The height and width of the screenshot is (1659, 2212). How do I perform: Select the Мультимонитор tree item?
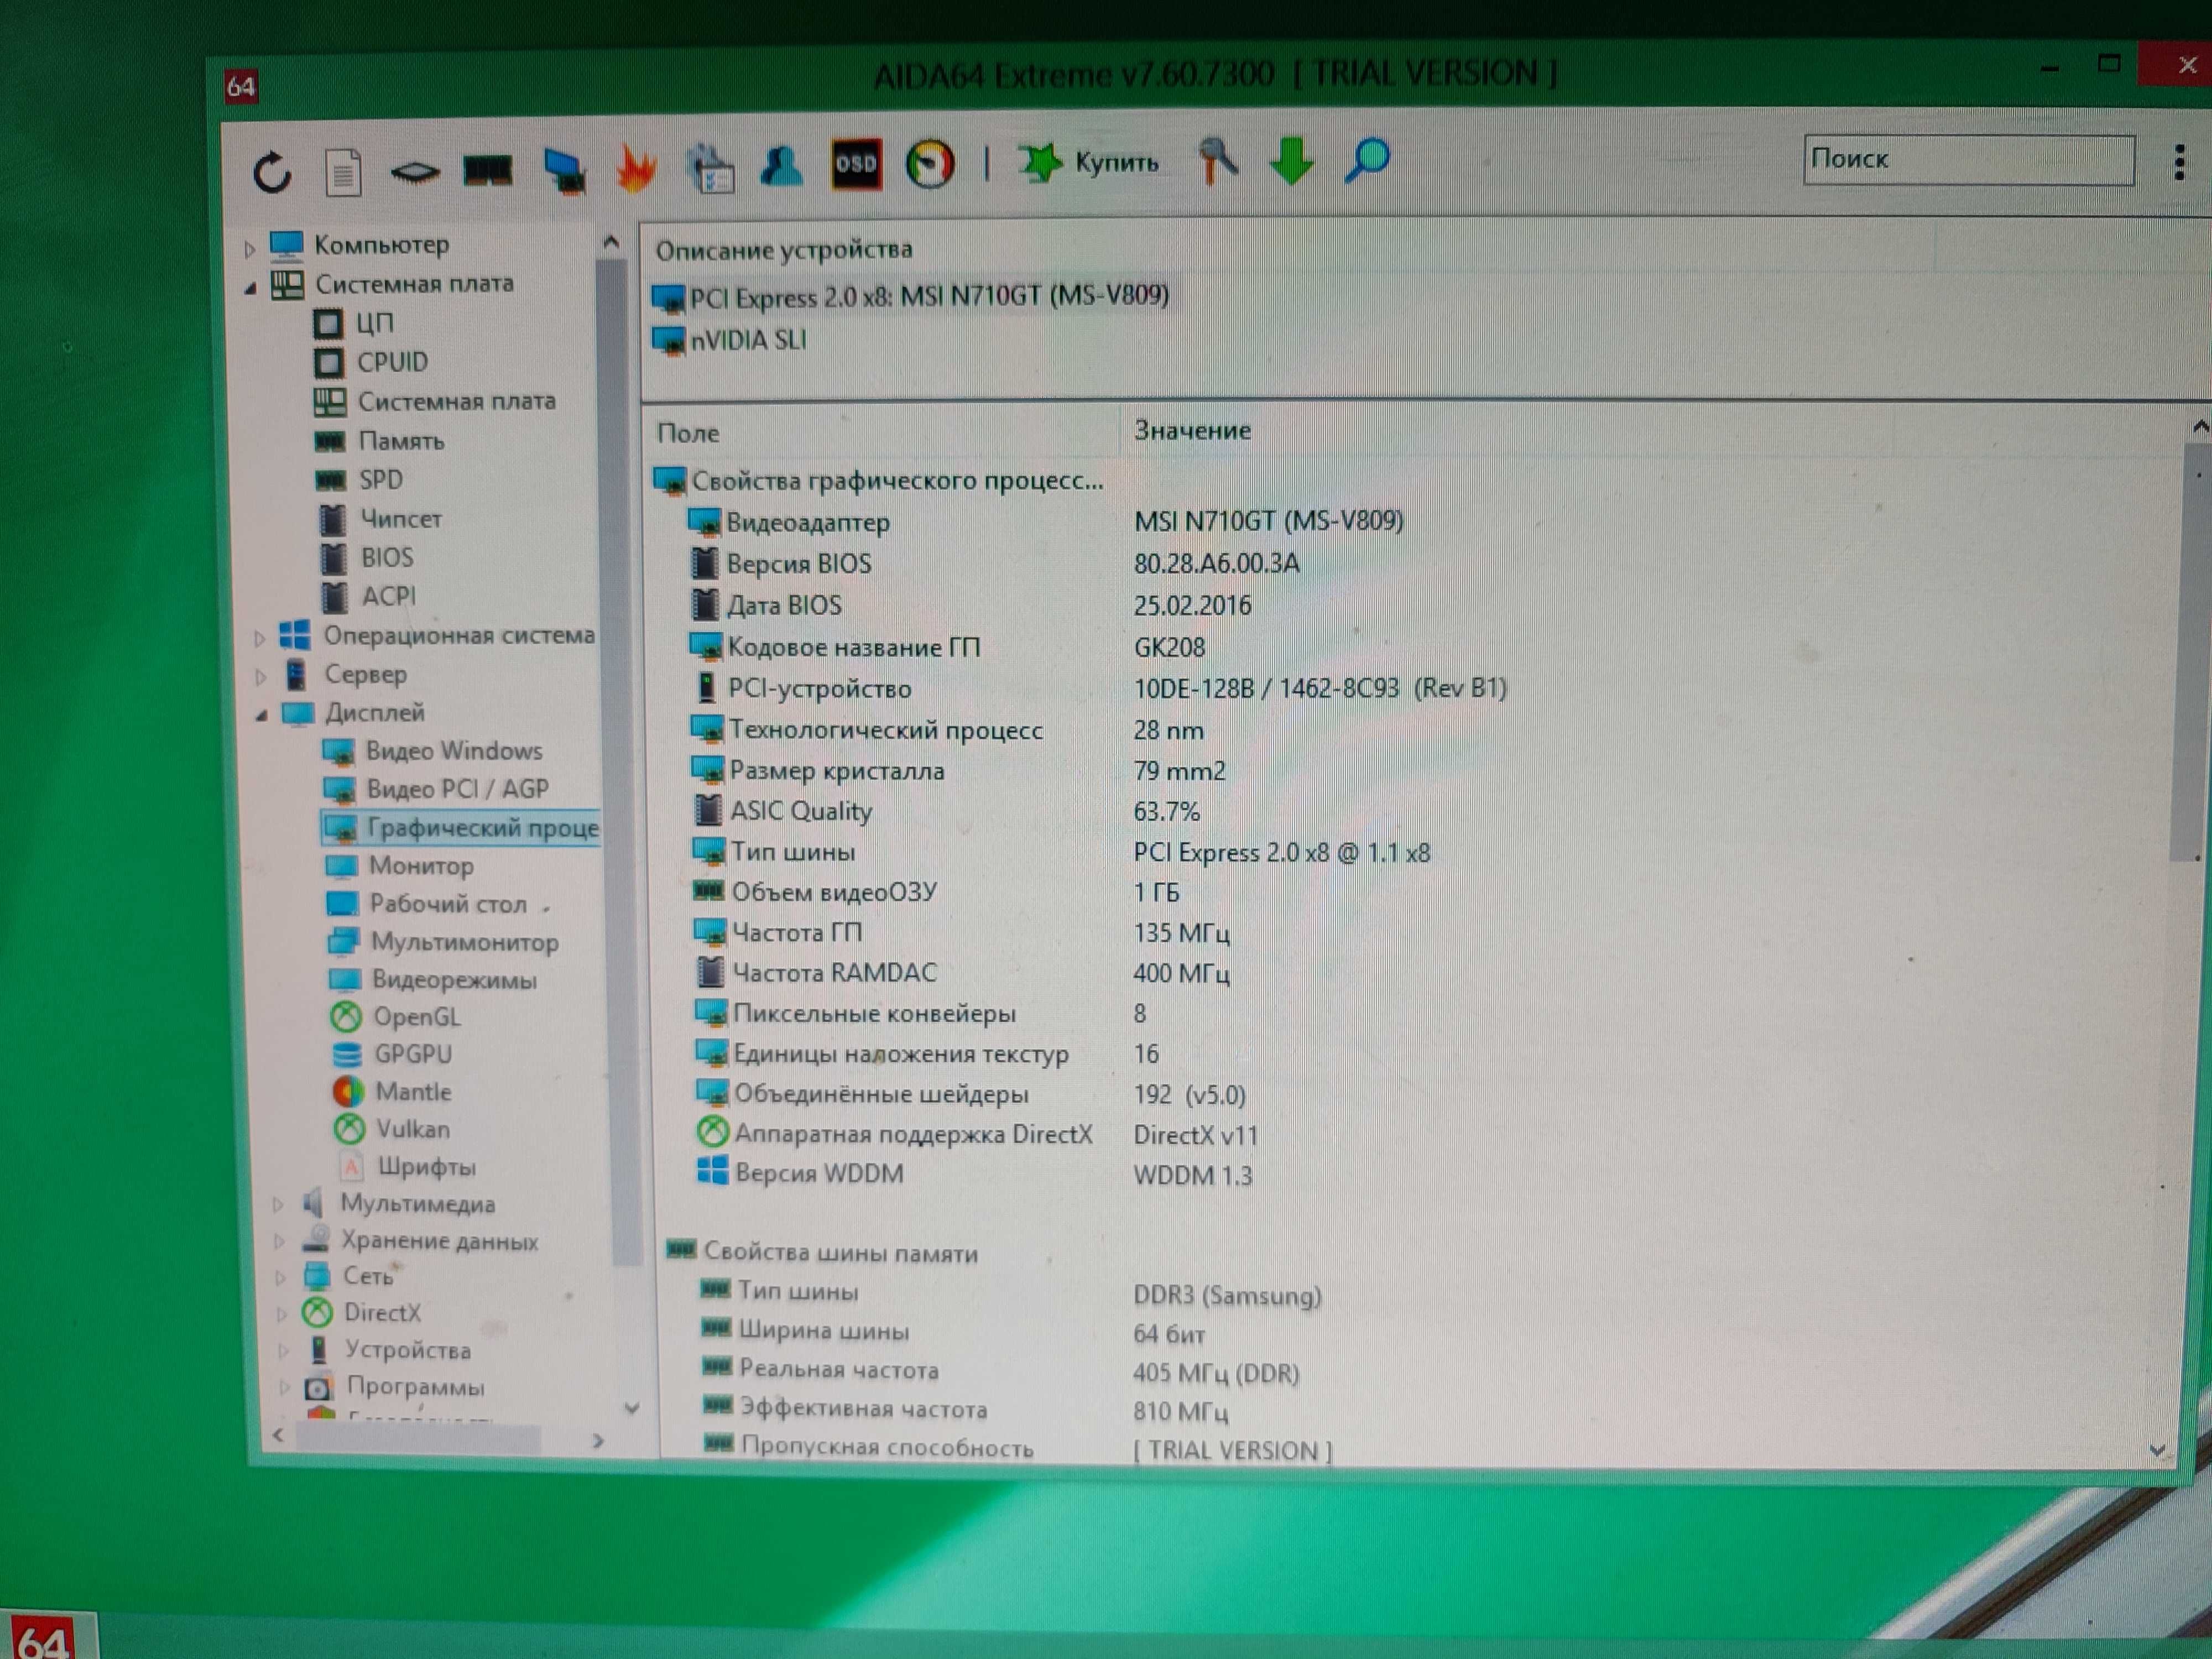pyautogui.click(x=443, y=942)
